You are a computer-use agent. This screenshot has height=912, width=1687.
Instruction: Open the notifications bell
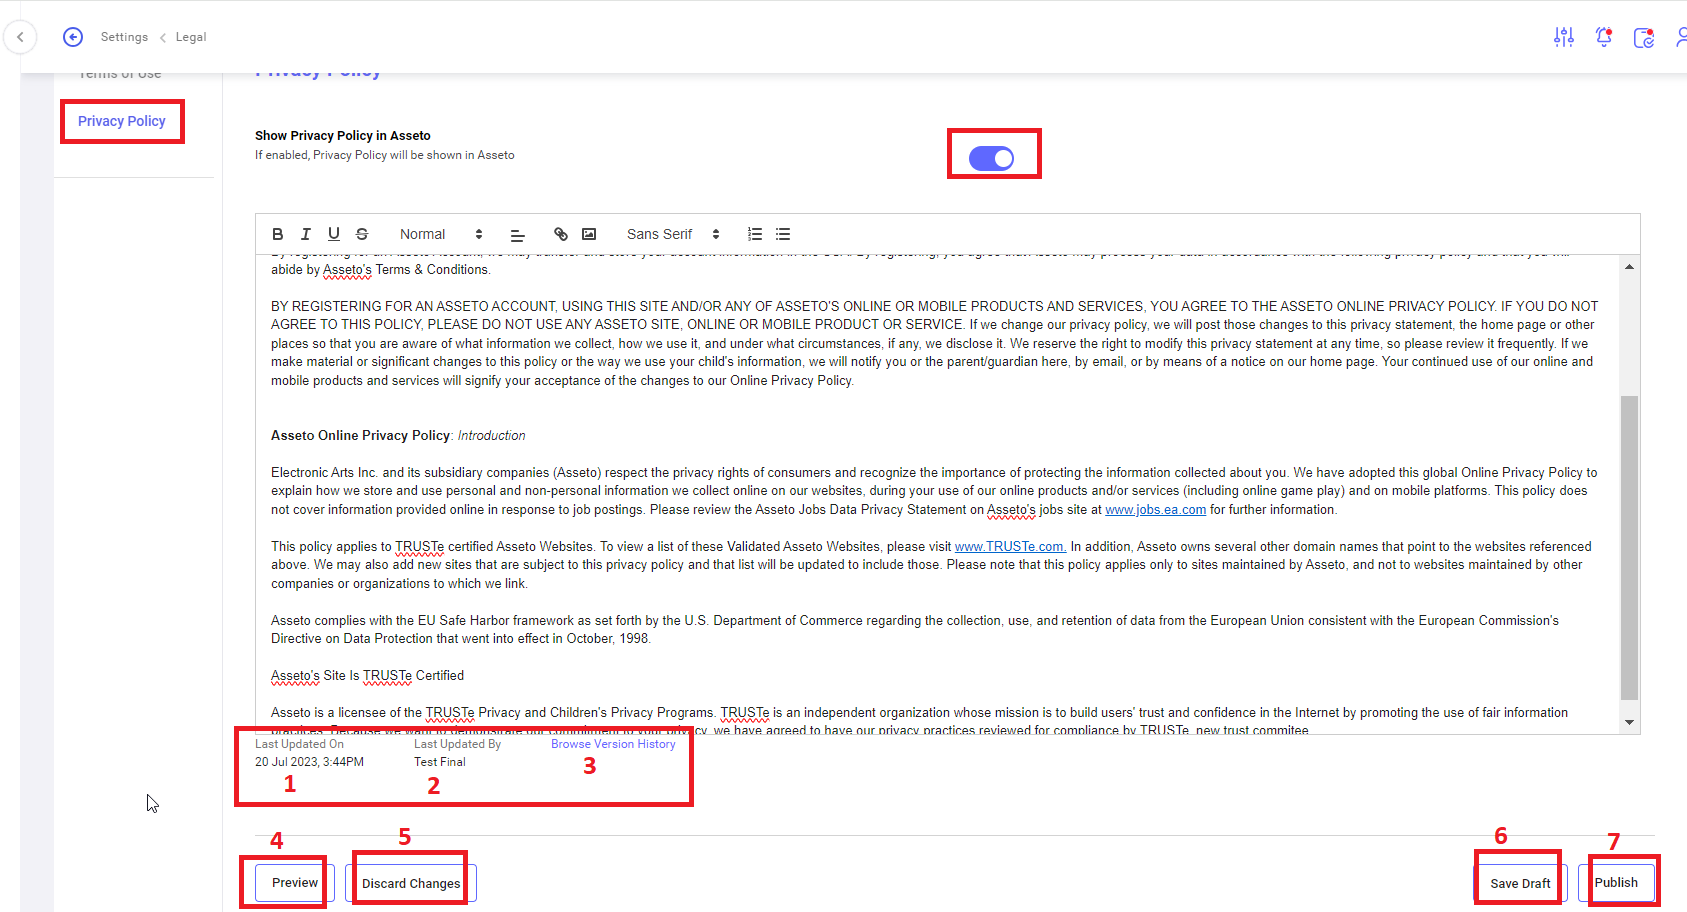[x=1604, y=37]
